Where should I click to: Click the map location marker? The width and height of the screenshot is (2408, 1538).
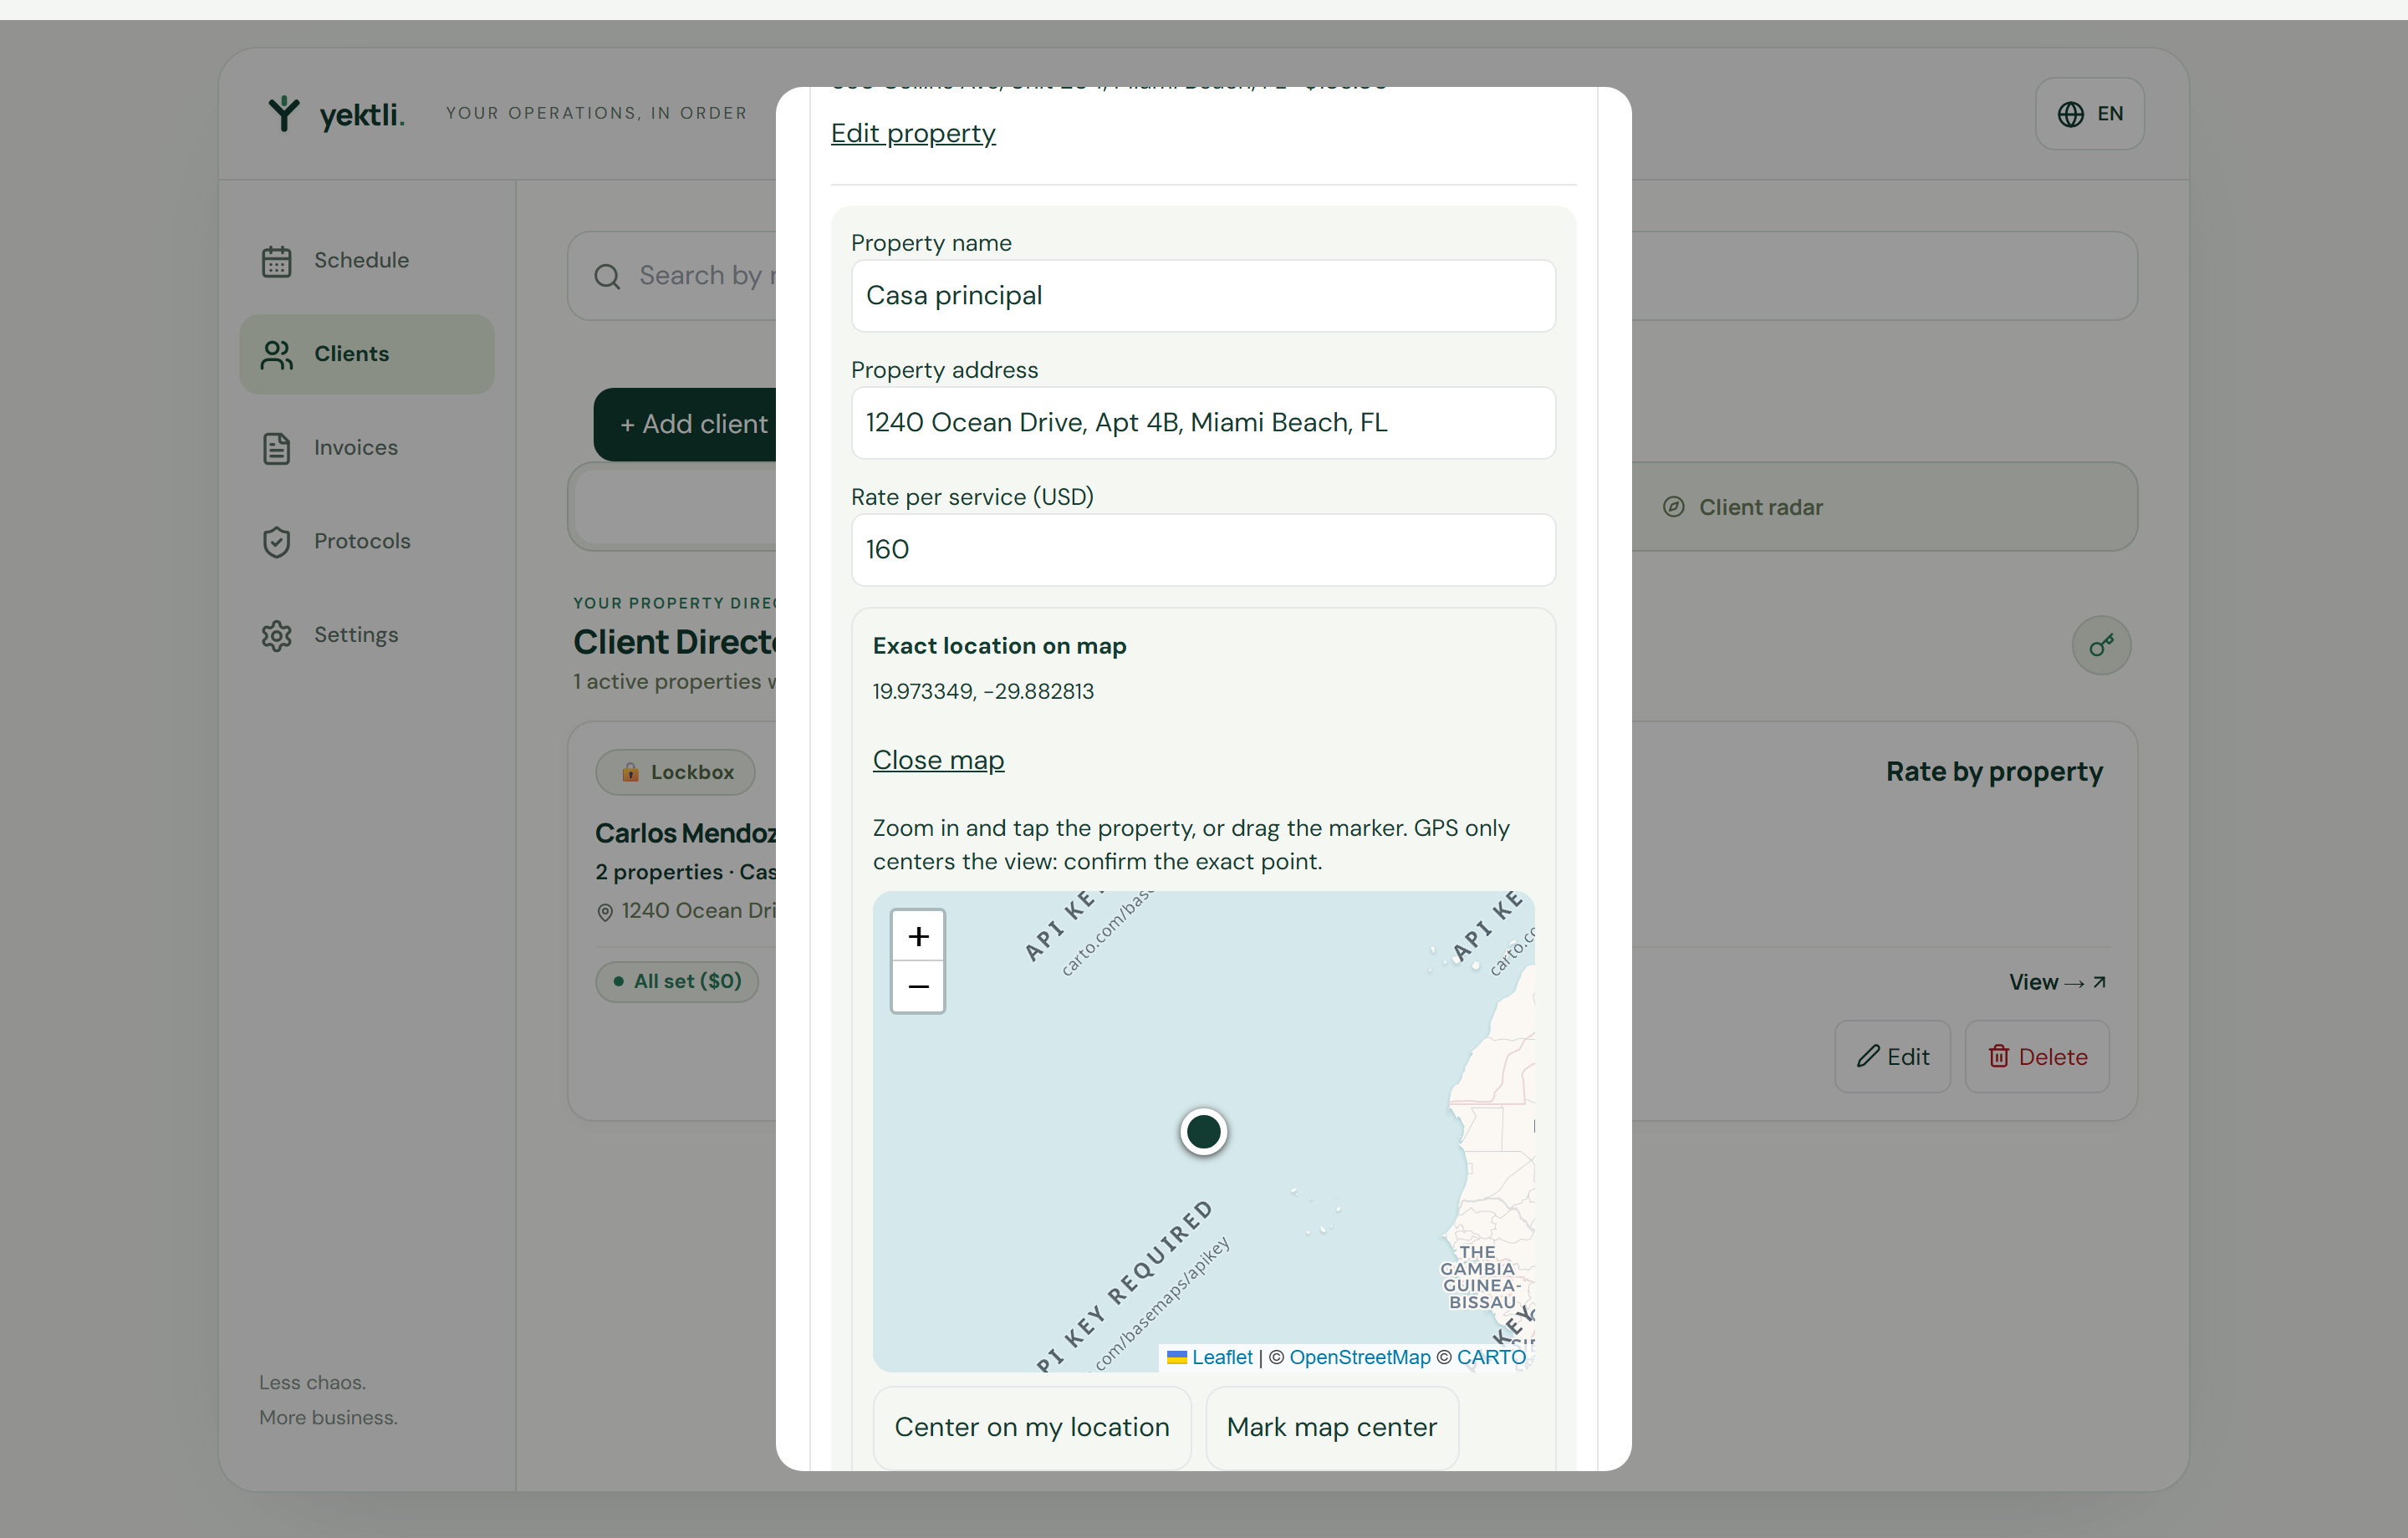pos(1203,1132)
